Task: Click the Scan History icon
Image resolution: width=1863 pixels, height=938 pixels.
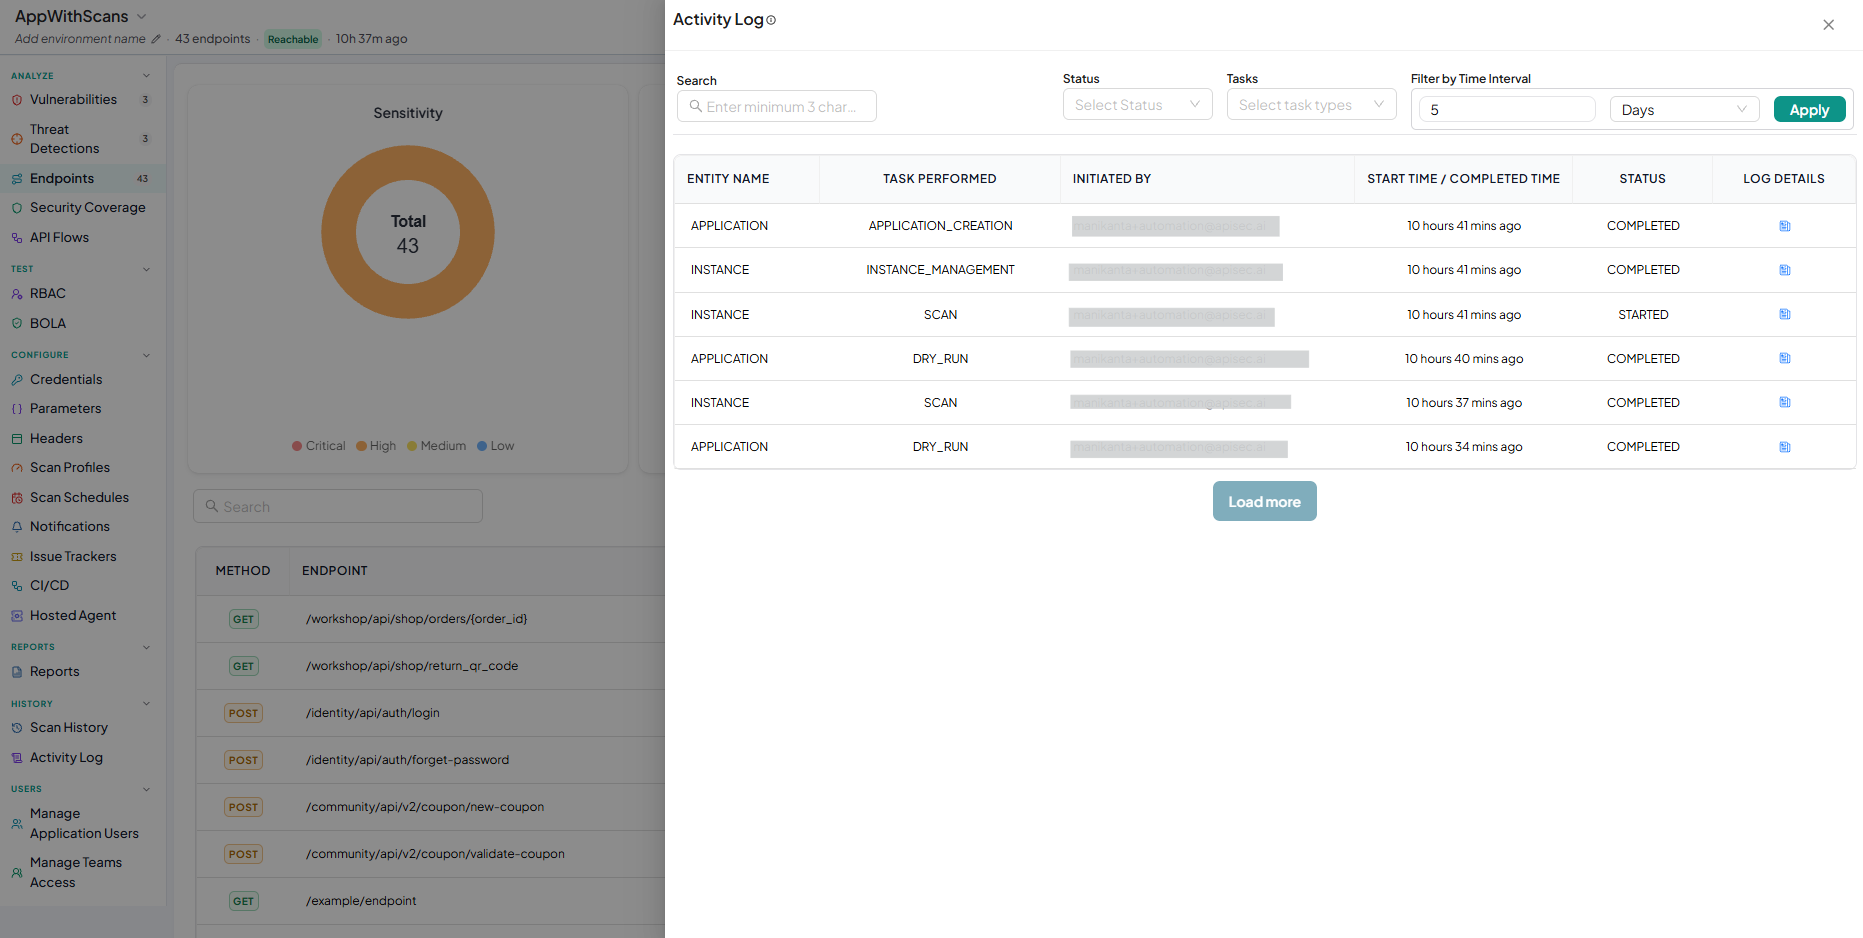Action: 17,728
